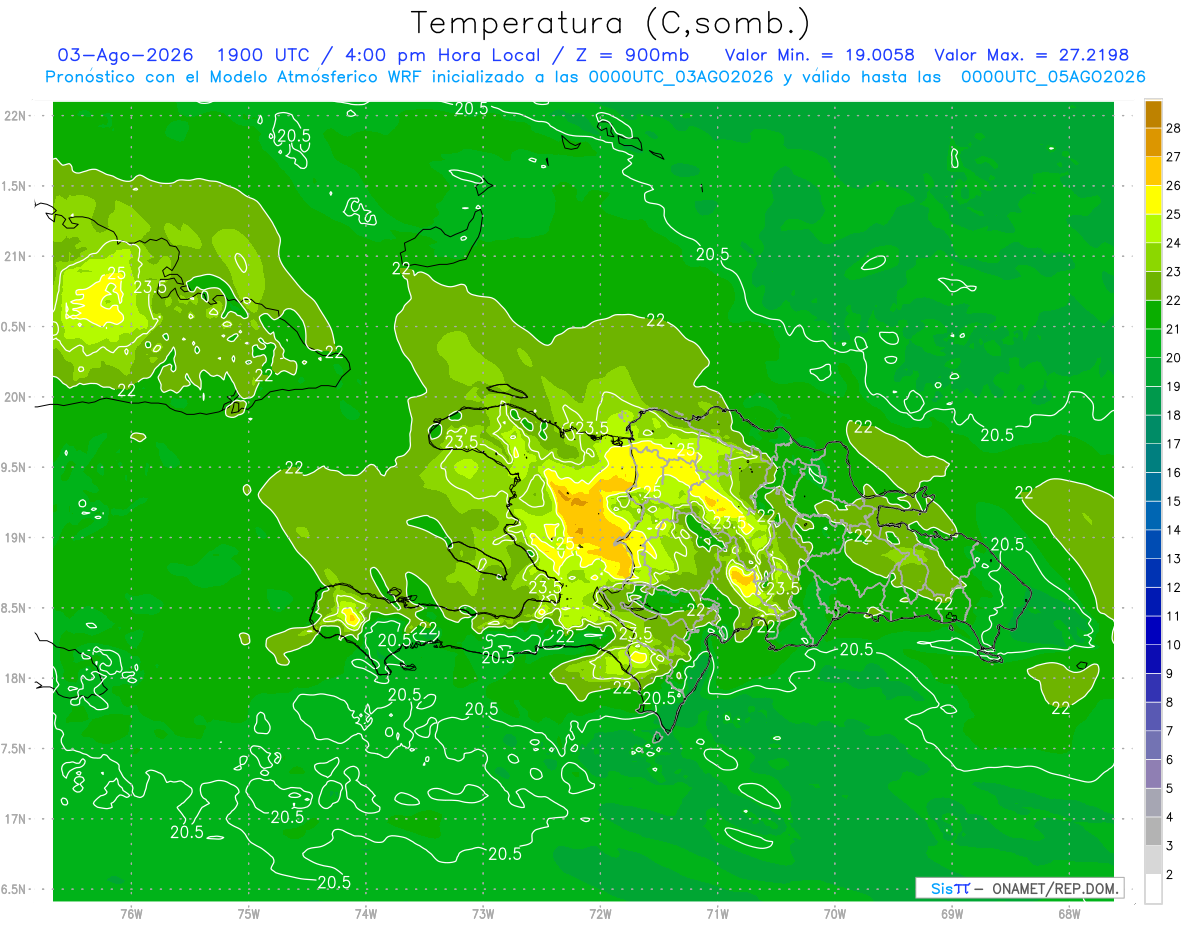Click the color scale tick label "26"

point(1174,186)
